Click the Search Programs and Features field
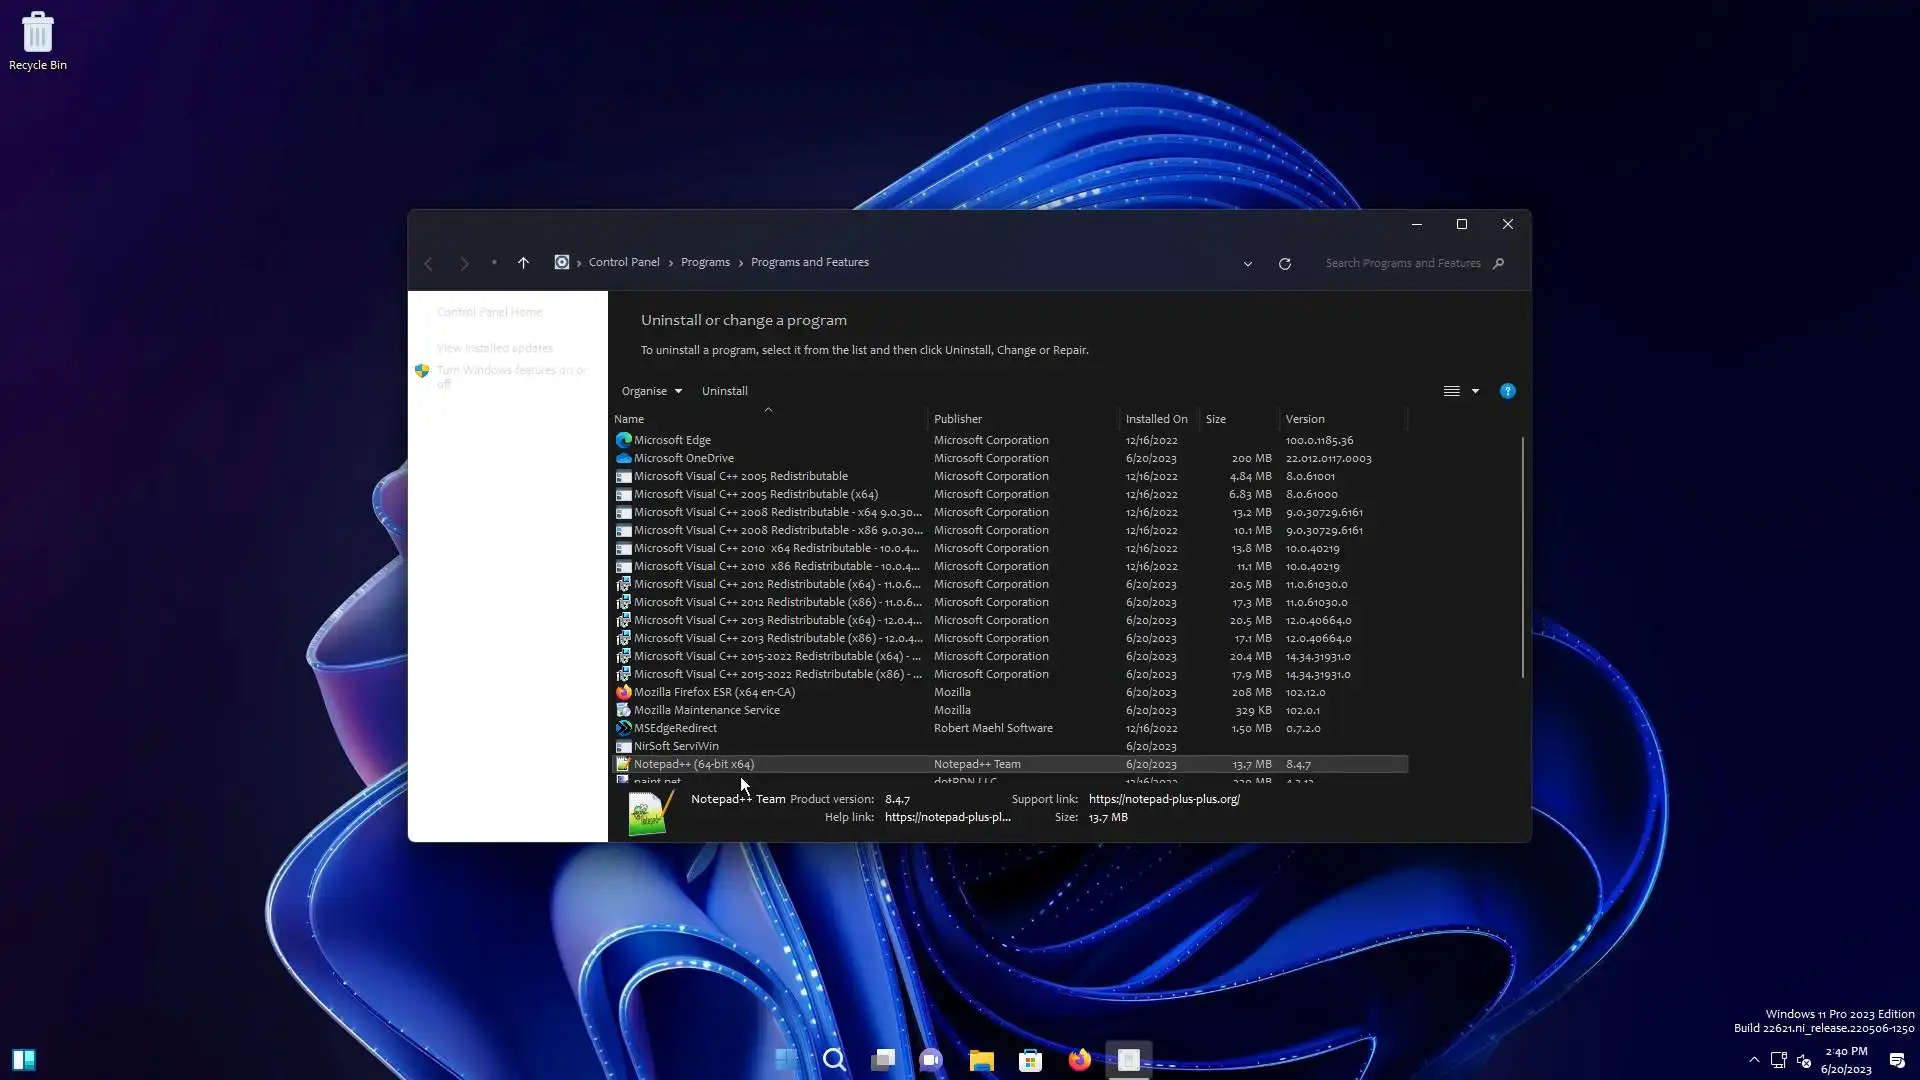The width and height of the screenshot is (1920, 1080). point(1402,263)
